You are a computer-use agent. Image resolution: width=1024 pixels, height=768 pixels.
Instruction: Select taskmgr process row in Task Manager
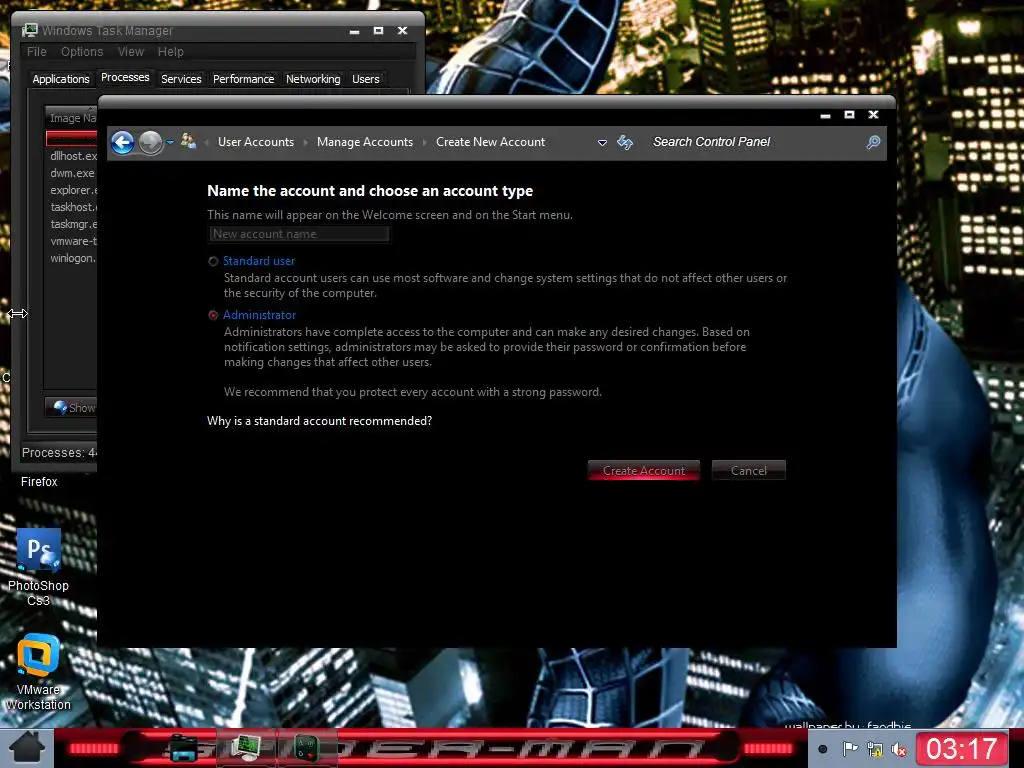(x=71, y=224)
